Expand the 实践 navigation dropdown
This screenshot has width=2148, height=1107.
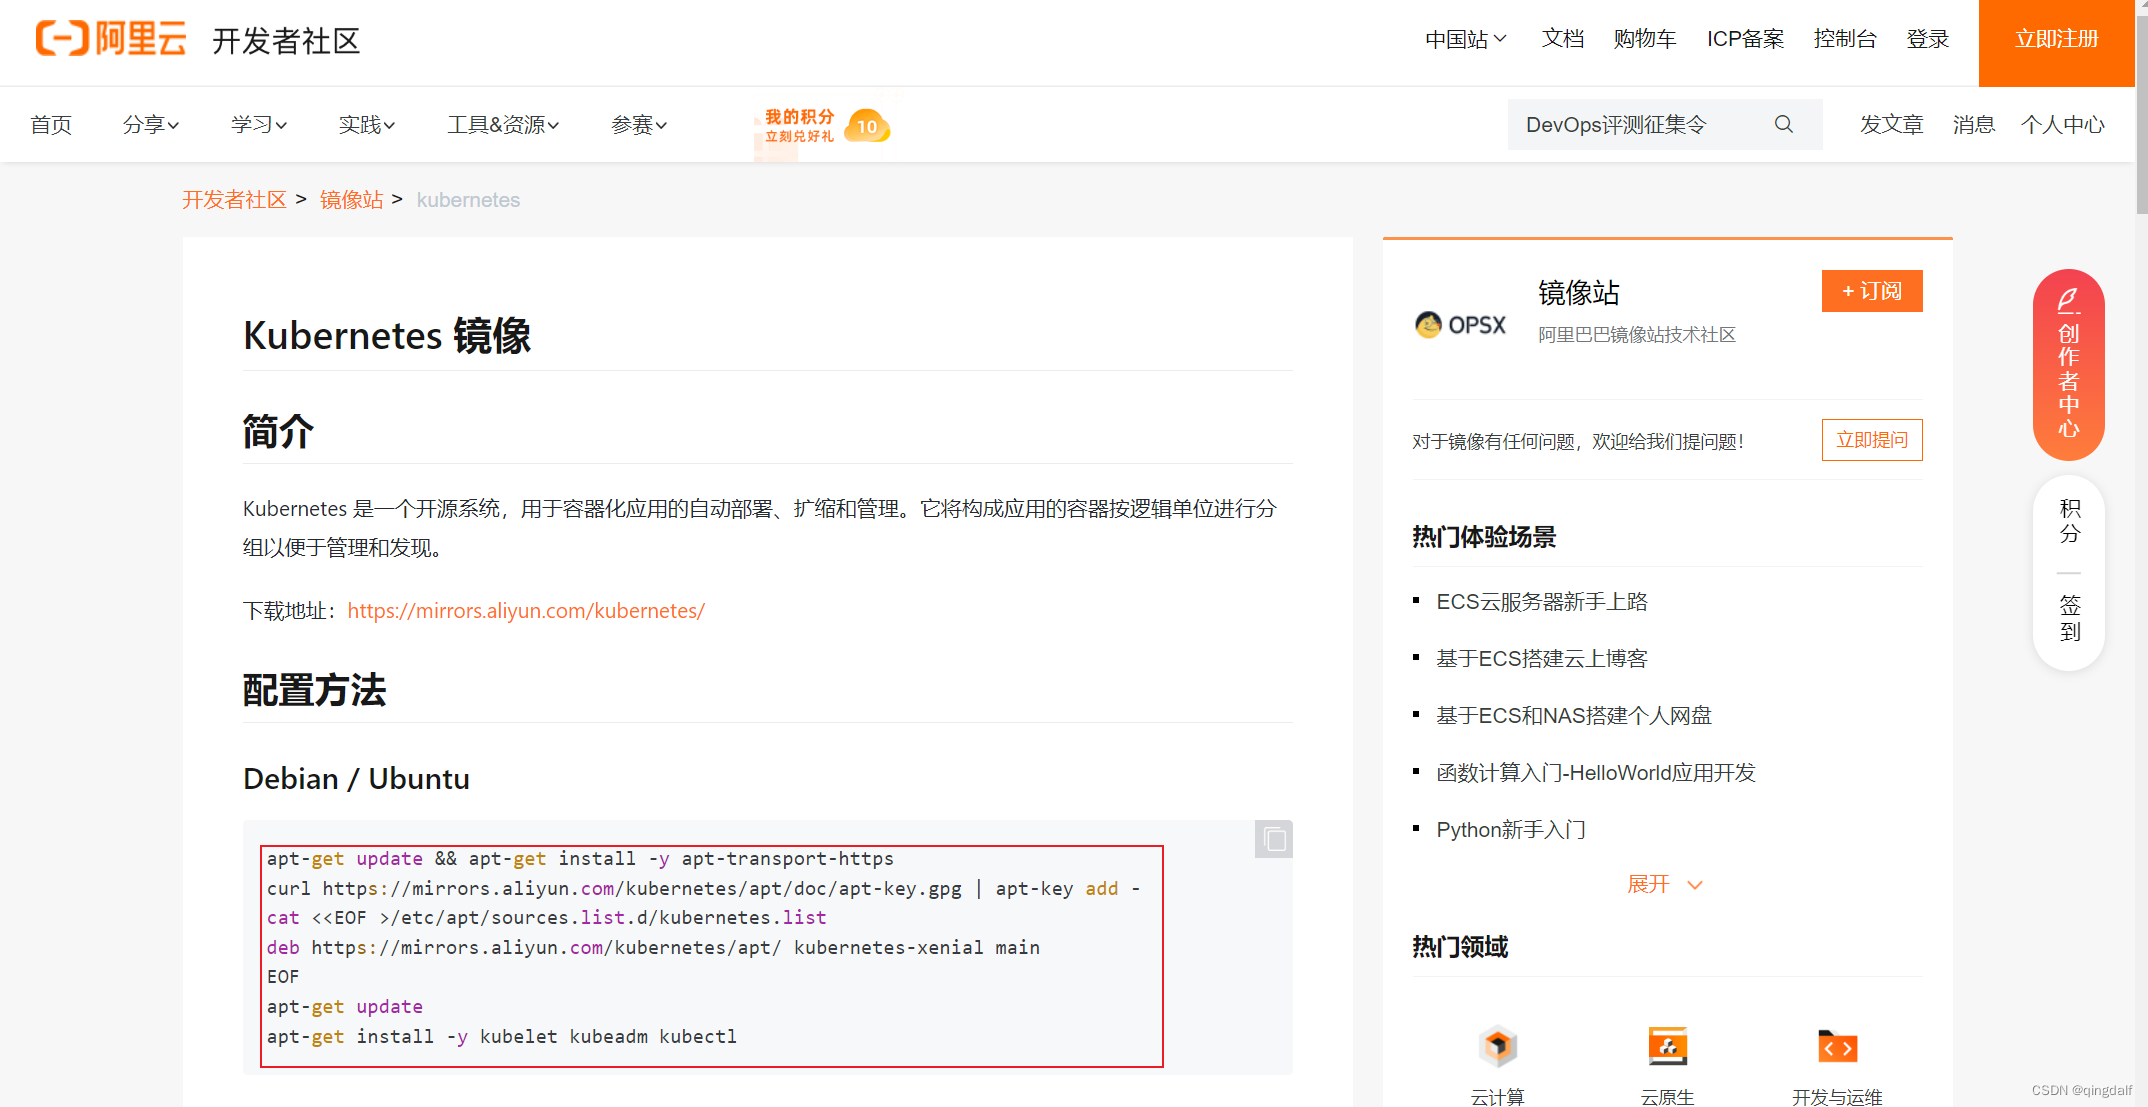[367, 125]
